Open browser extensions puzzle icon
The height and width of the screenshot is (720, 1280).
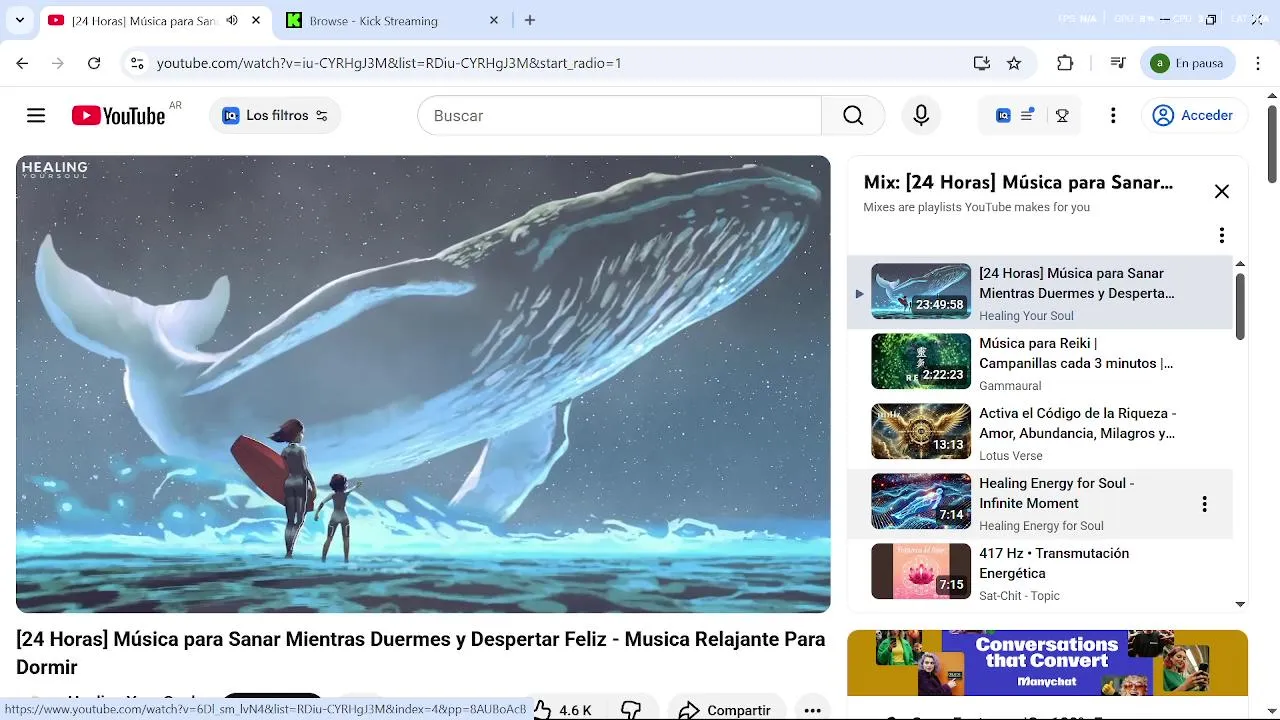1065,63
